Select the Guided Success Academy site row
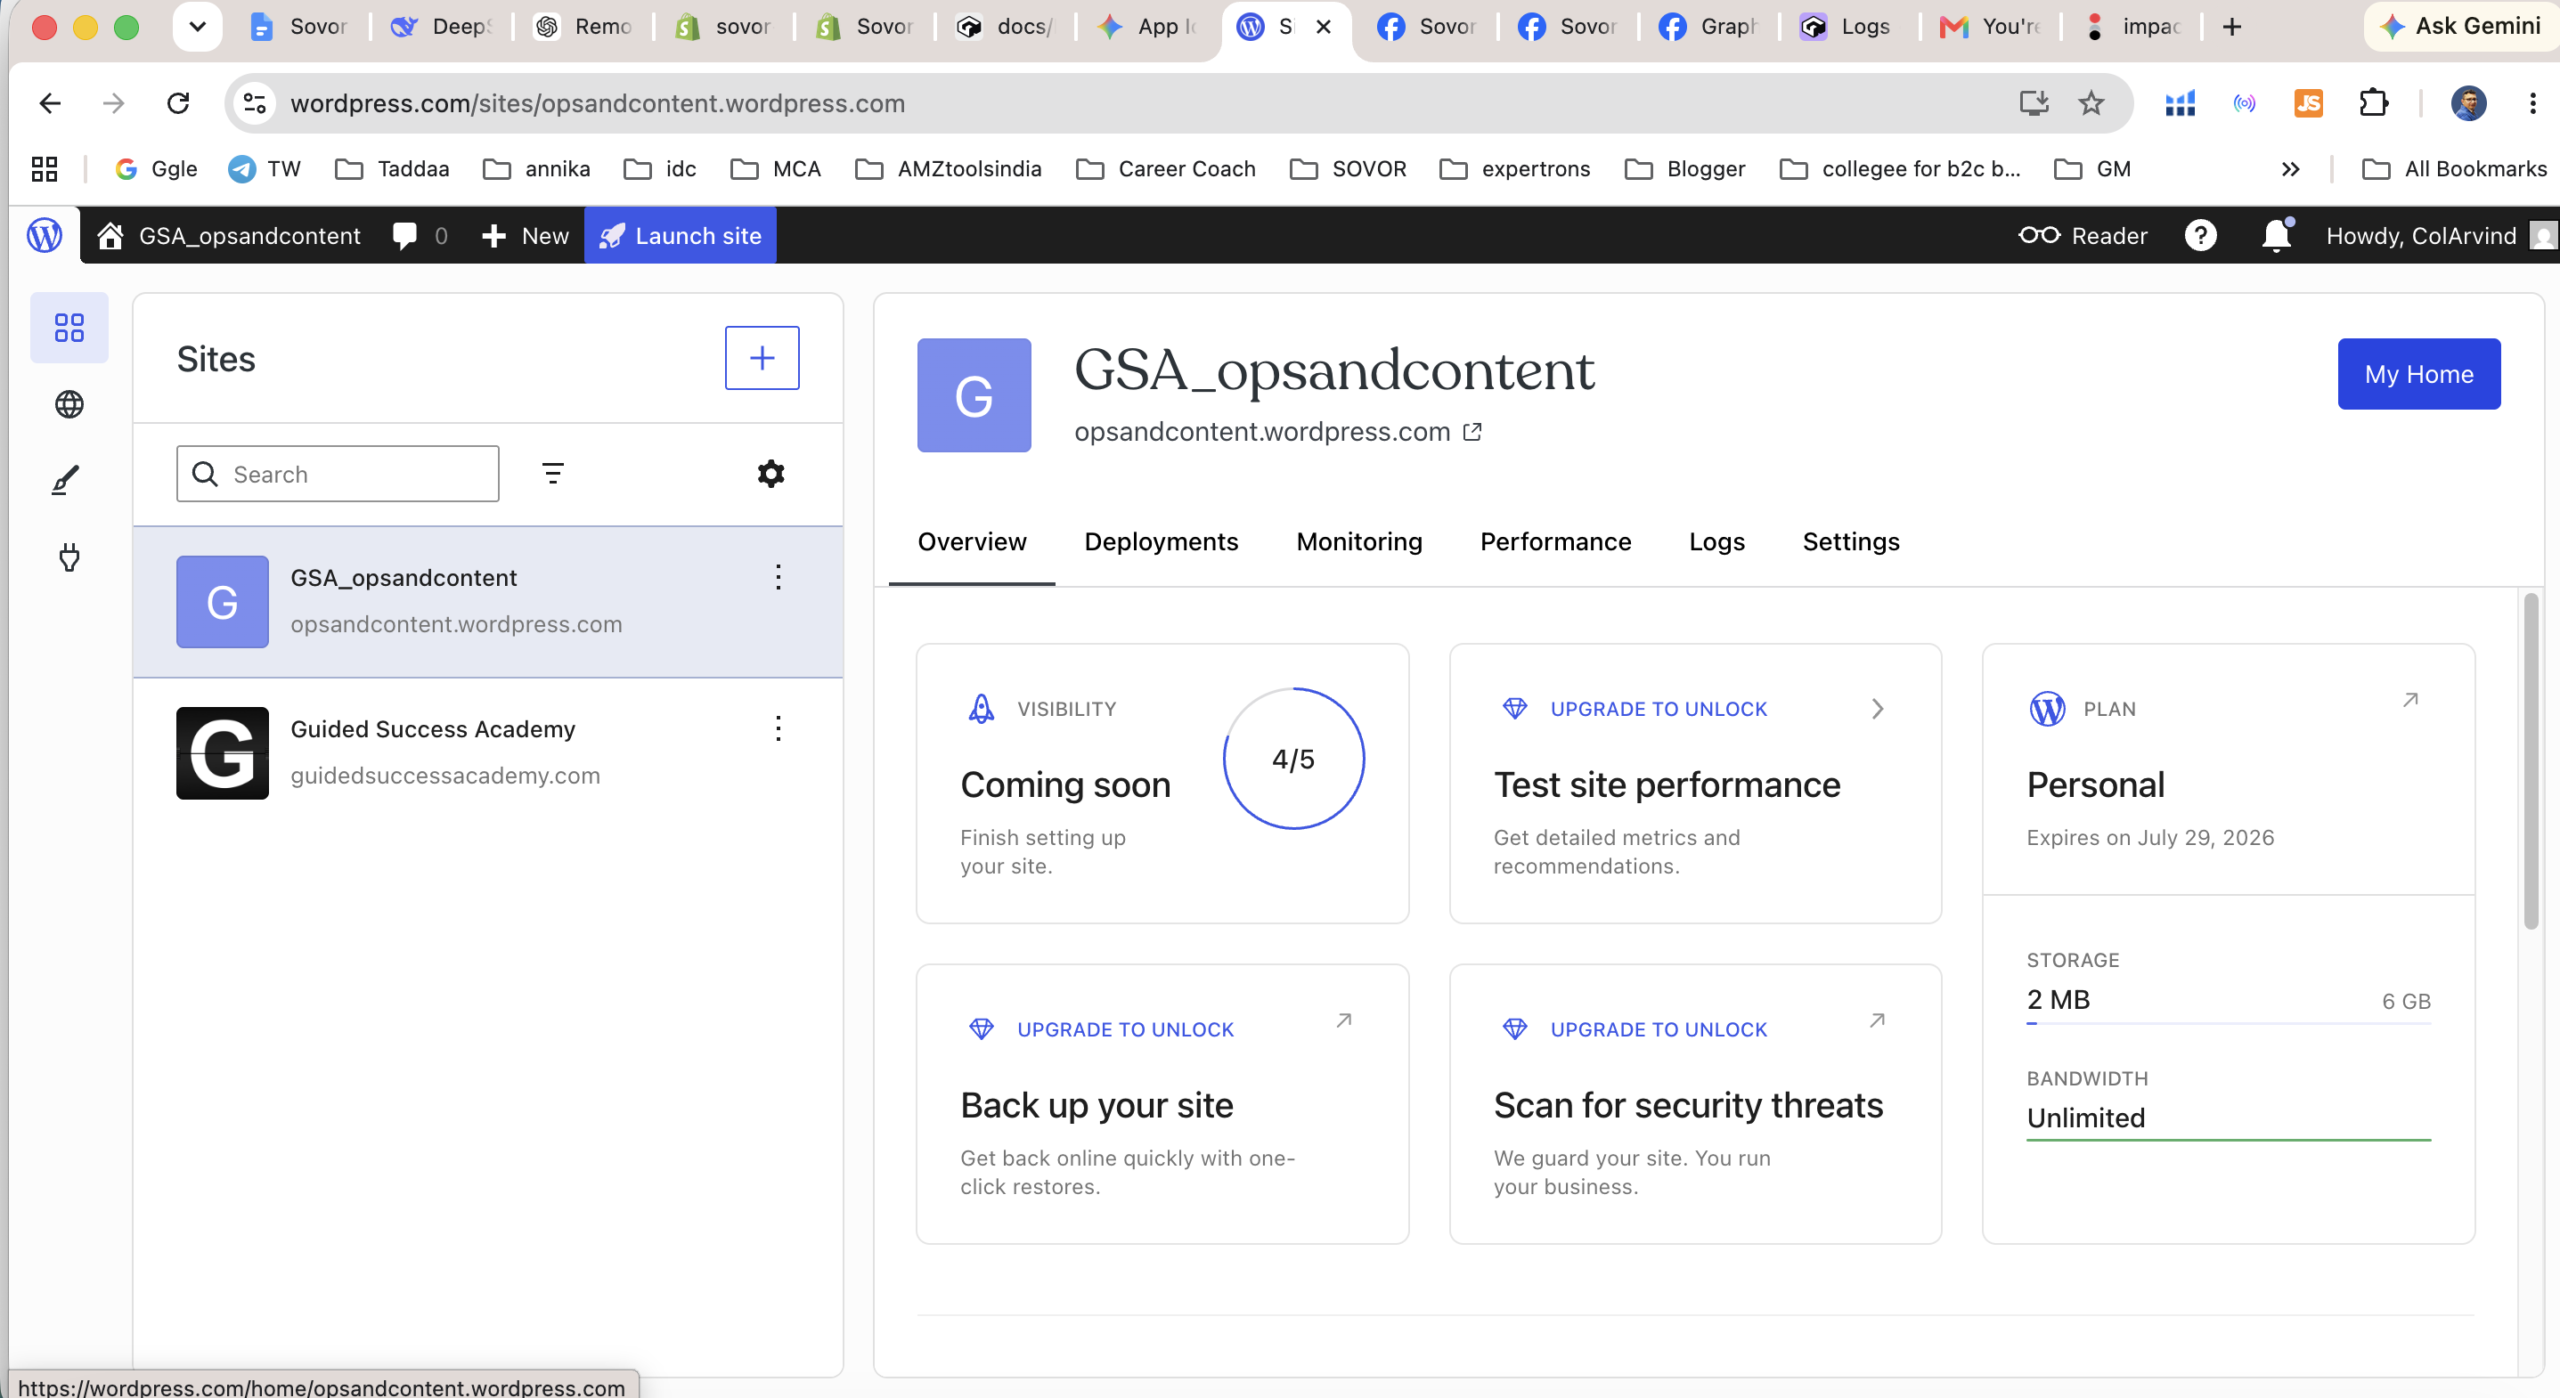The height and width of the screenshot is (1398, 2560). 488,753
